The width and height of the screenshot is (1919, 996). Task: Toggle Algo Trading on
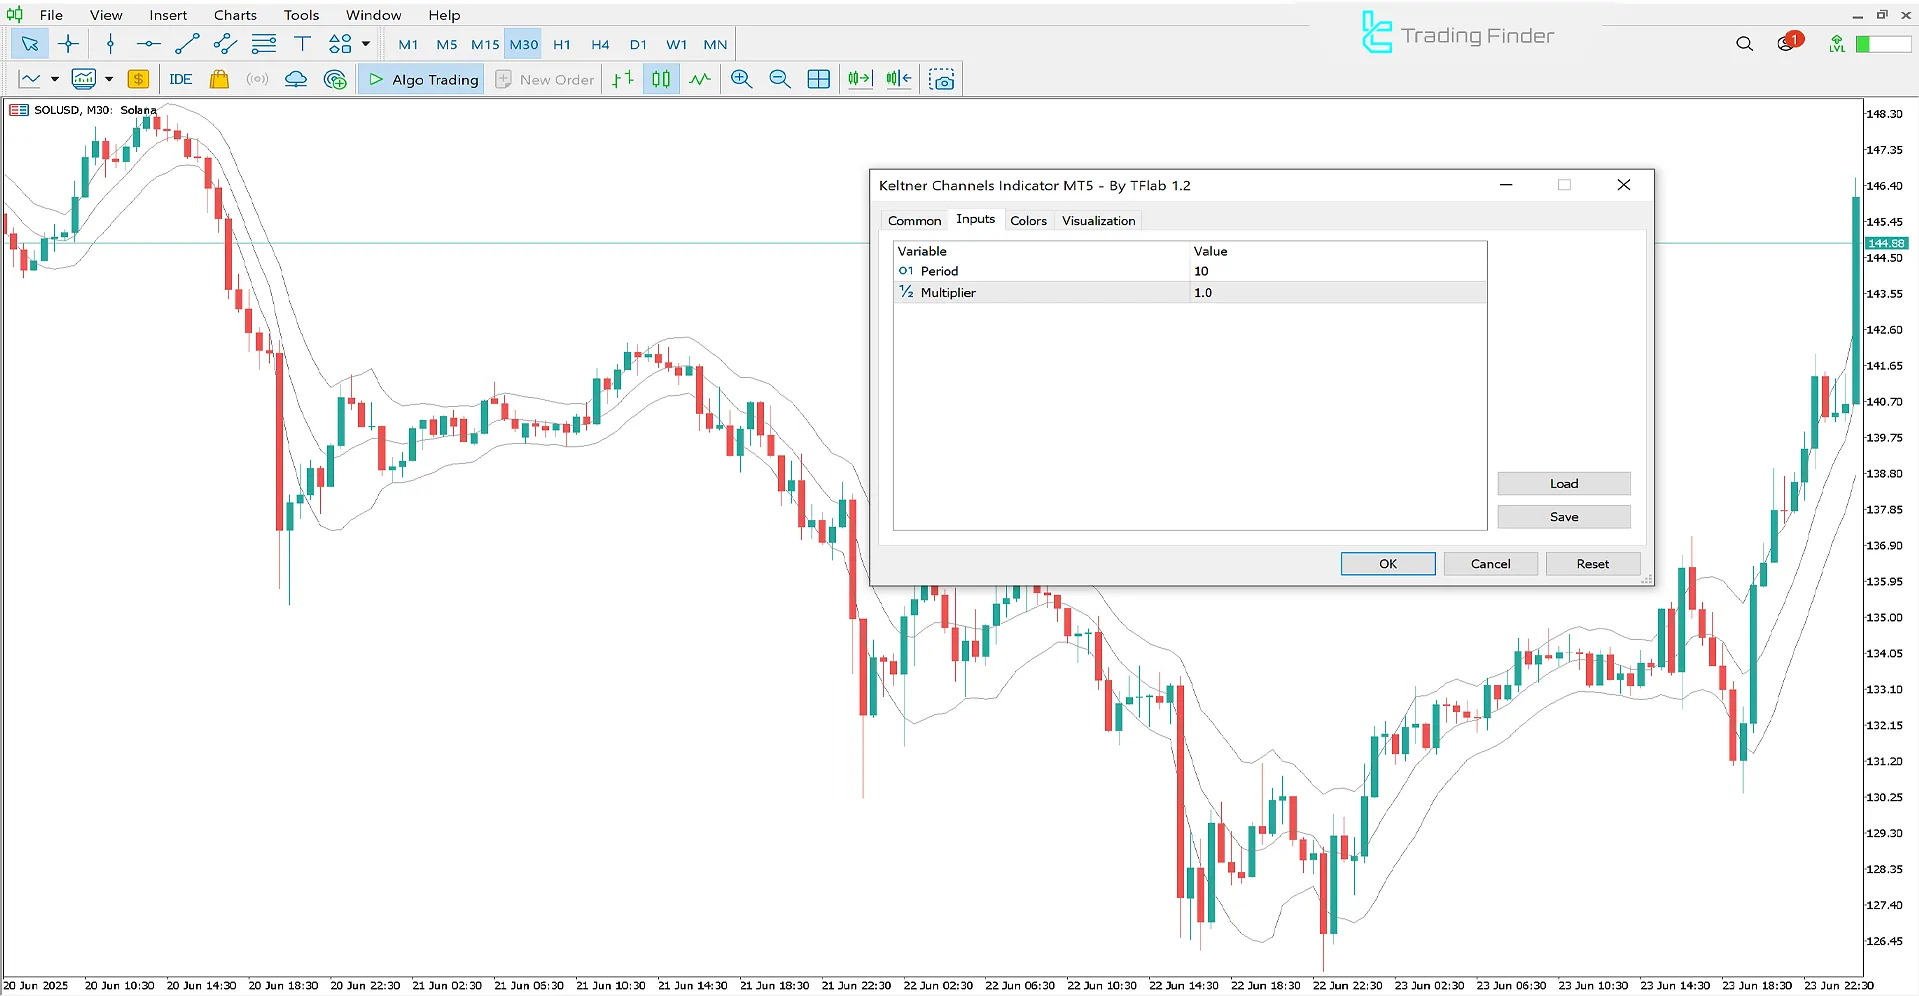[420, 79]
